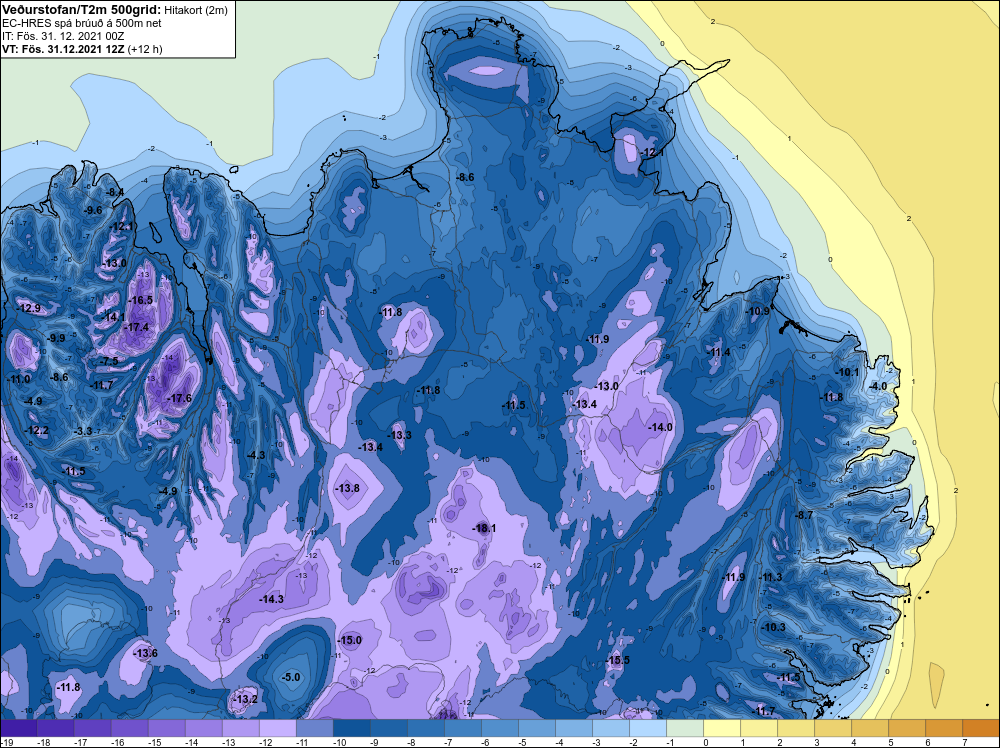Click the -4.3 temperature label

coord(256,455)
